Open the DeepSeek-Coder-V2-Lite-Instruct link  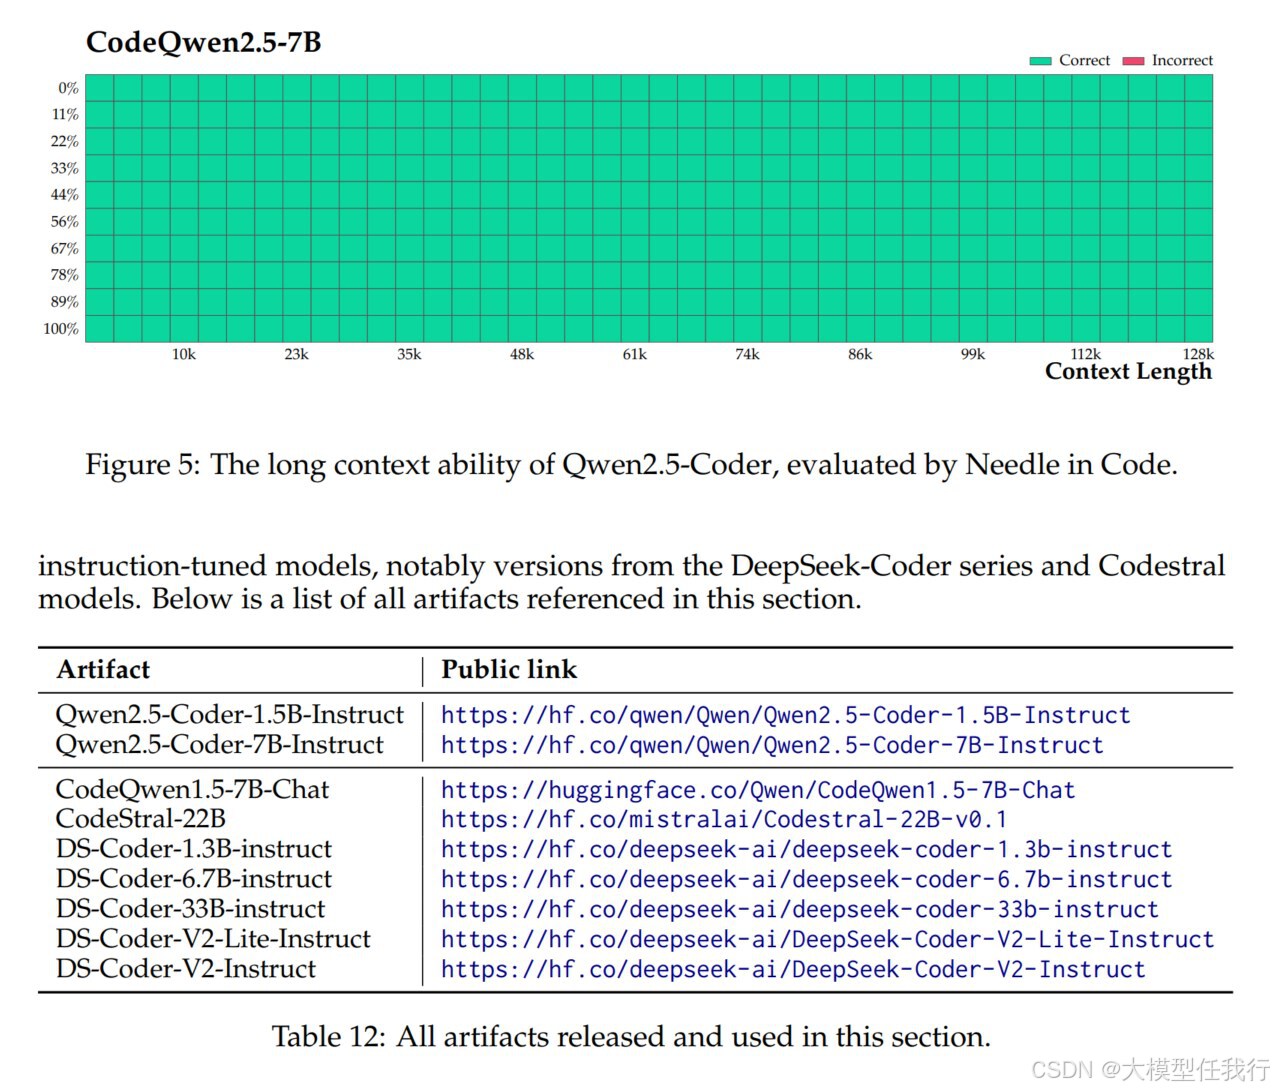(x=827, y=940)
